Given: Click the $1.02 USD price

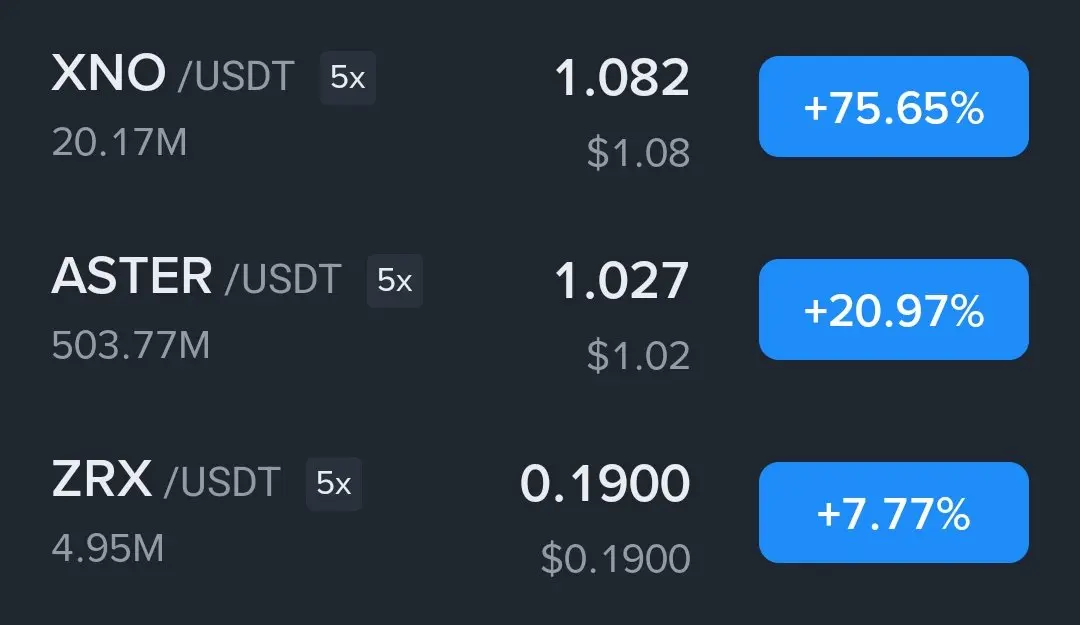Looking at the screenshot, I should pyautogui.click(x=638, y=356).
